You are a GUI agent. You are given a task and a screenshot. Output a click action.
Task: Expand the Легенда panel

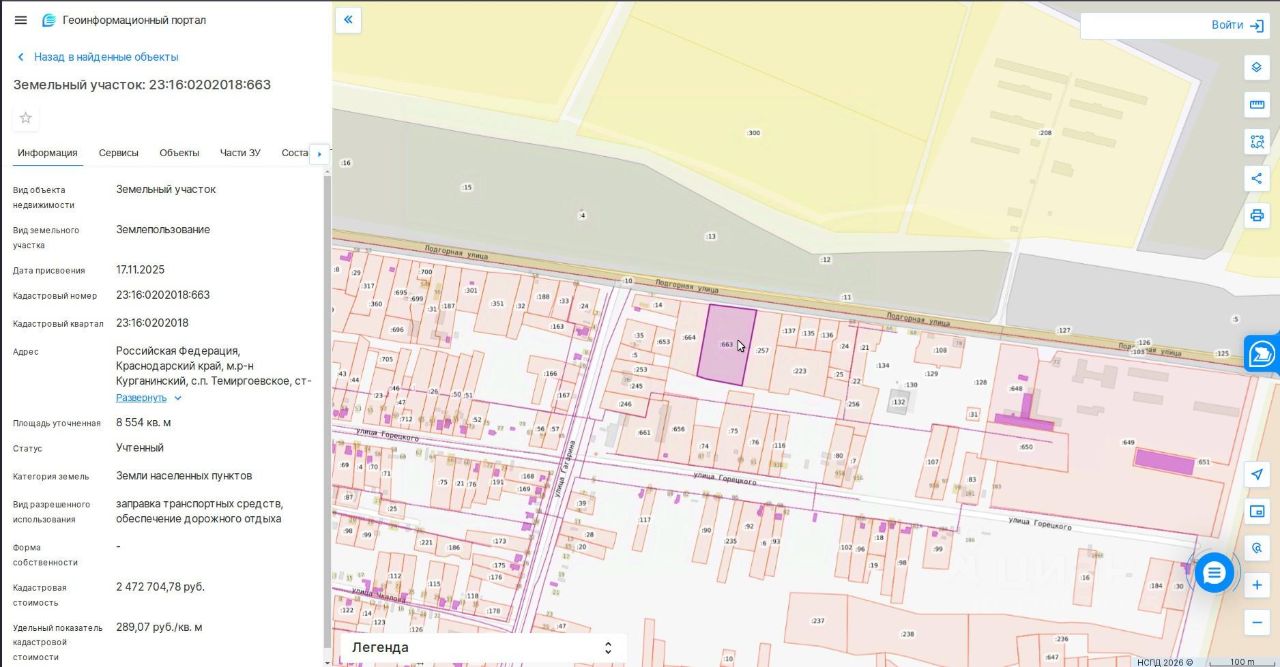click(x=483, y=648)
